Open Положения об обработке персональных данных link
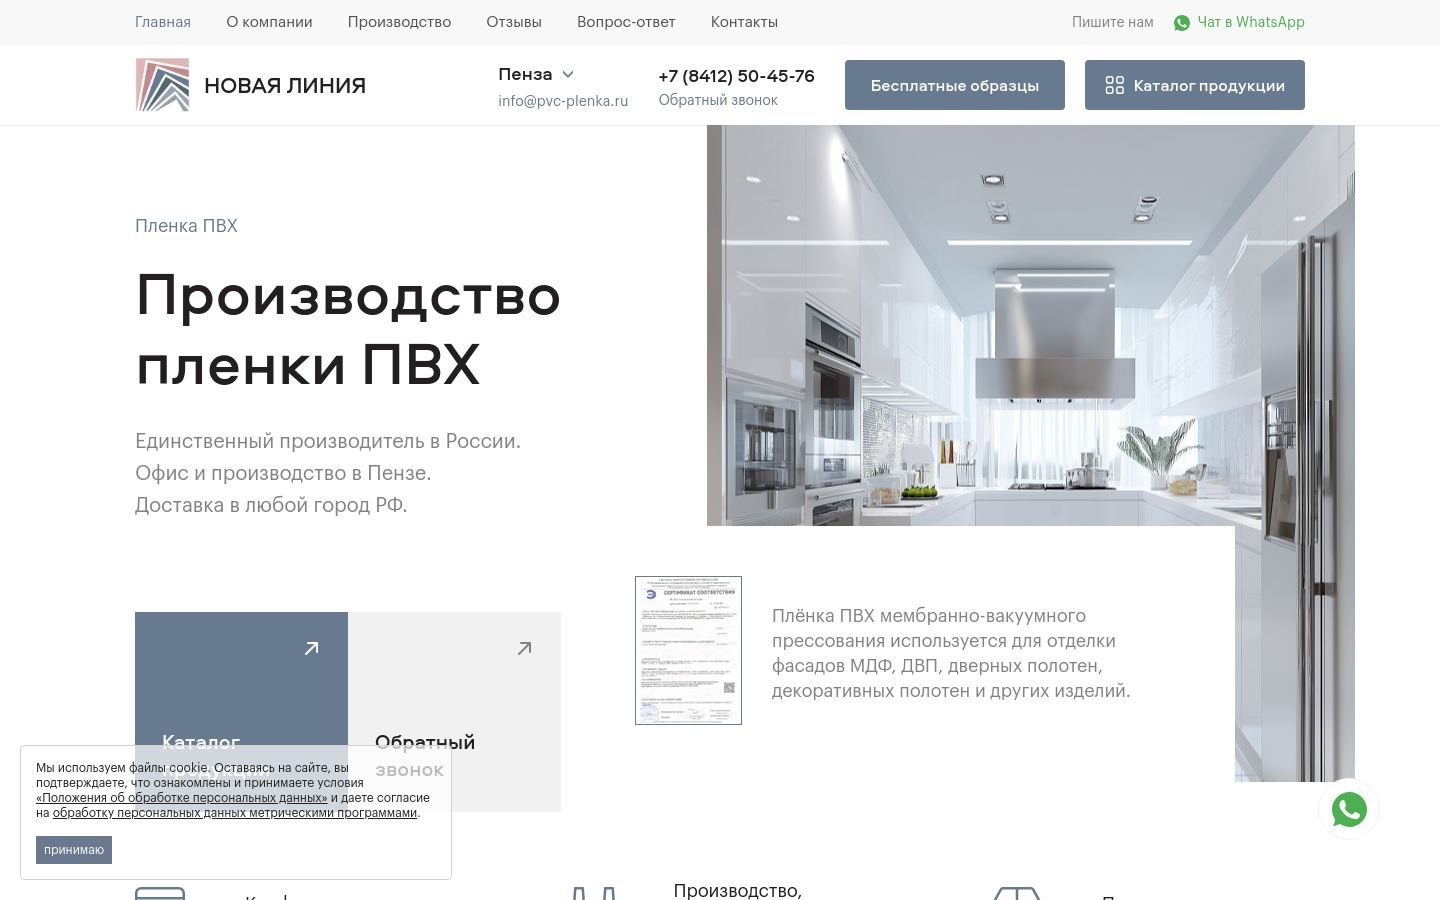The width and height of the screenshot is (1440, 900). click(x=182, y=798)
